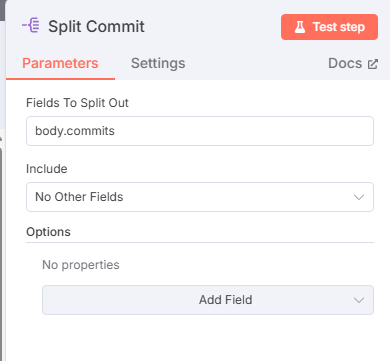Viewport: 390px width, 361px height.
Task: Click the dark vertical scrollbar beside the panel
Action: [1, 253]
